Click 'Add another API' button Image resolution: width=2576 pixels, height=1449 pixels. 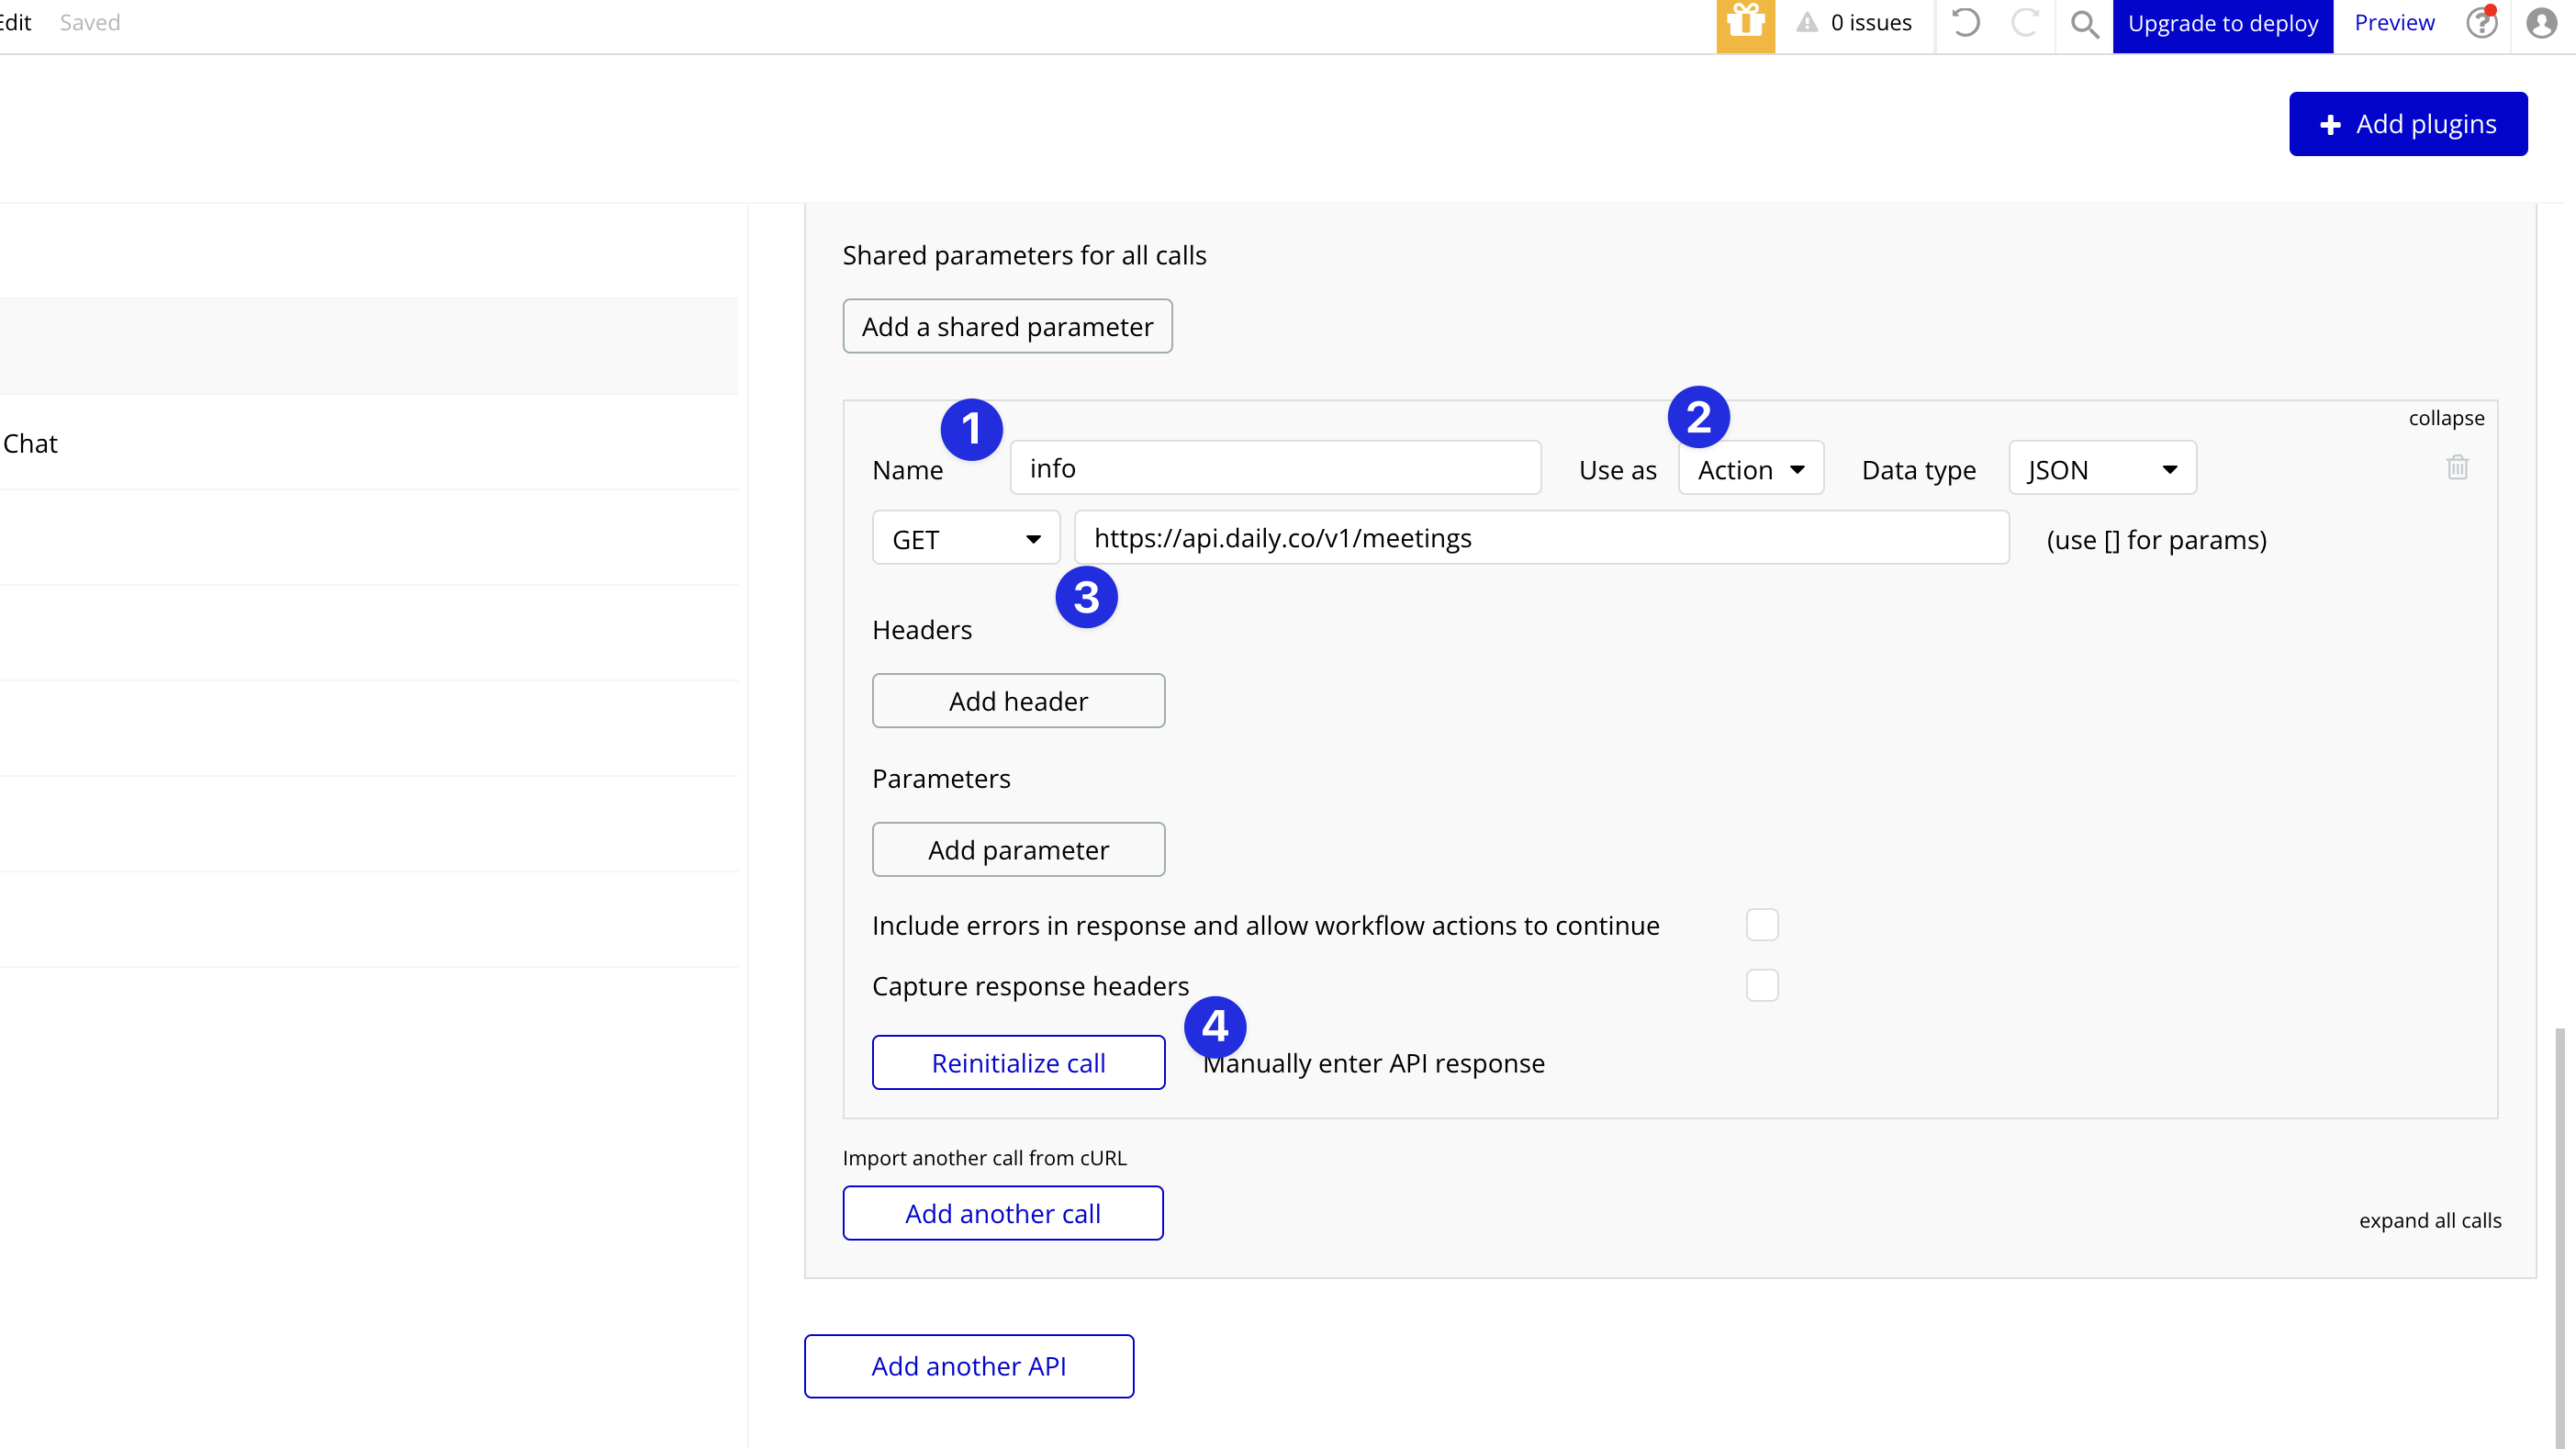coord(968,1365)
